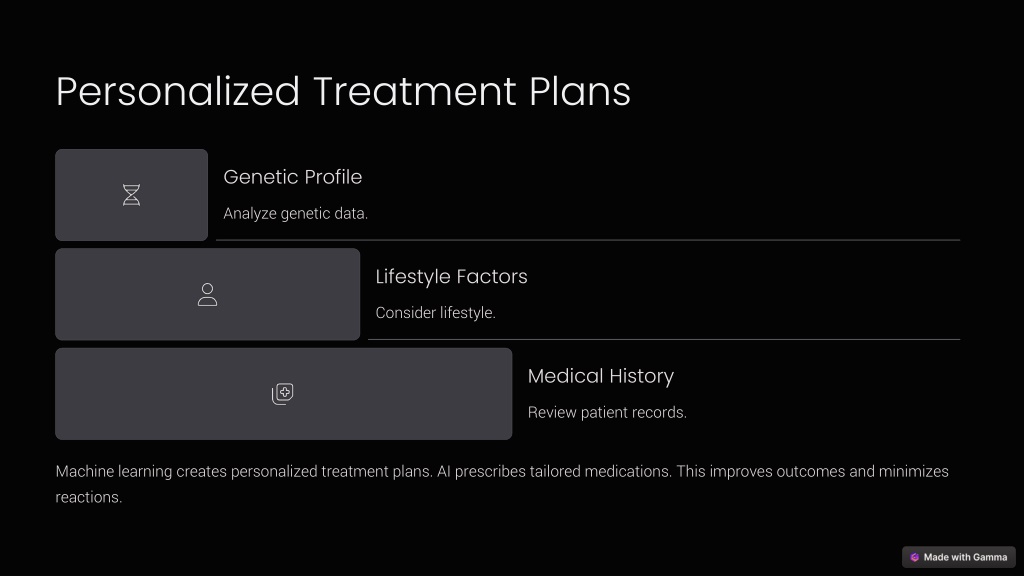Click the divider line under Genetic Profile

(588, 240)
